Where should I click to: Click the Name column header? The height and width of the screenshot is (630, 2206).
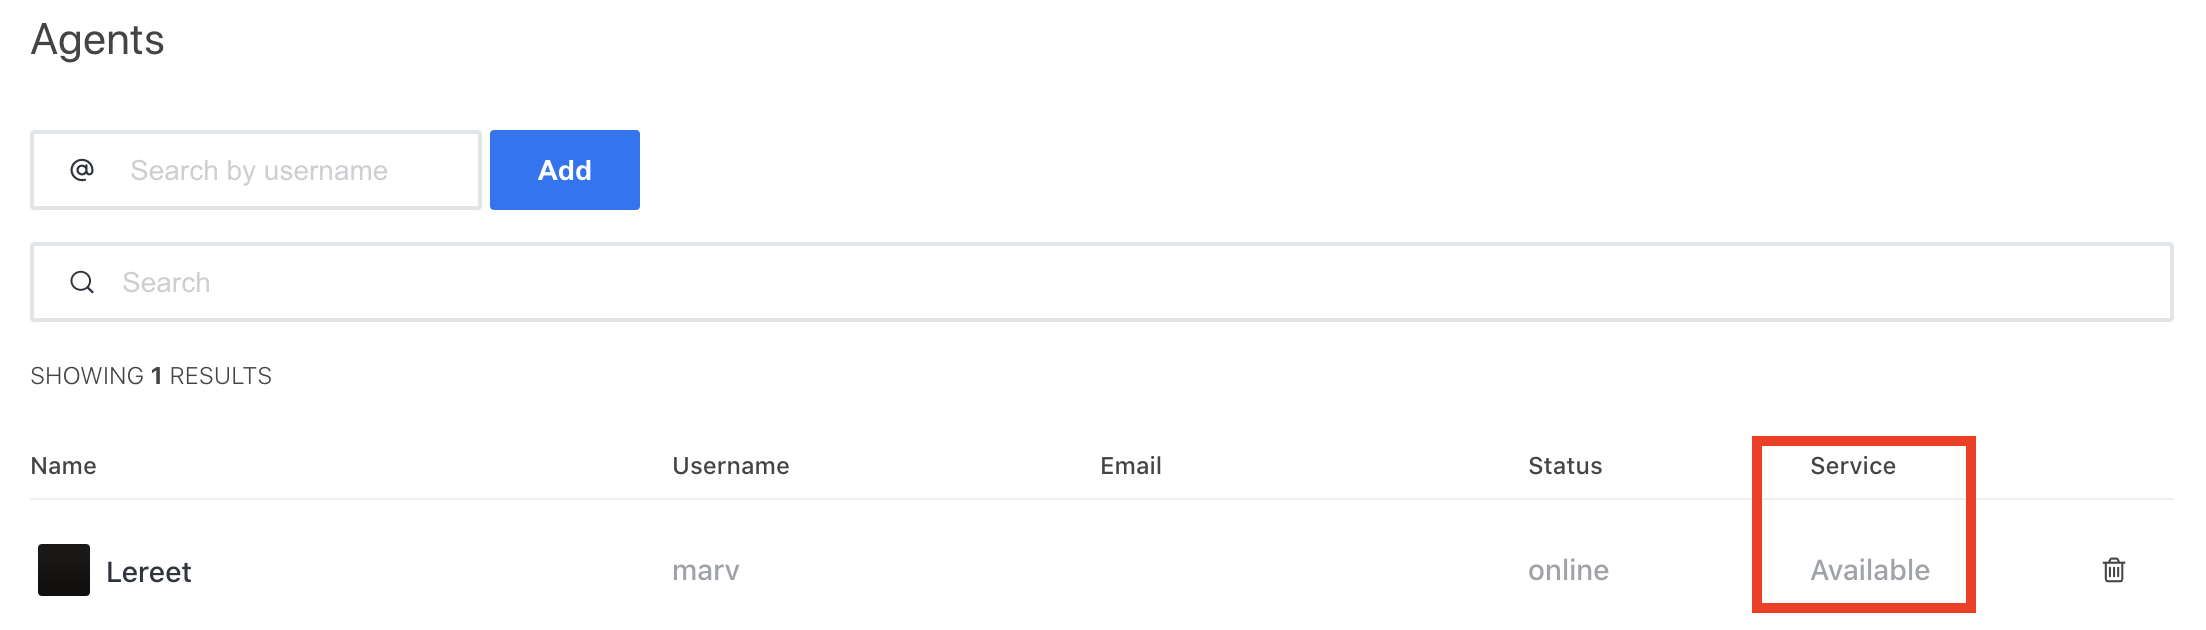[64, 466]
